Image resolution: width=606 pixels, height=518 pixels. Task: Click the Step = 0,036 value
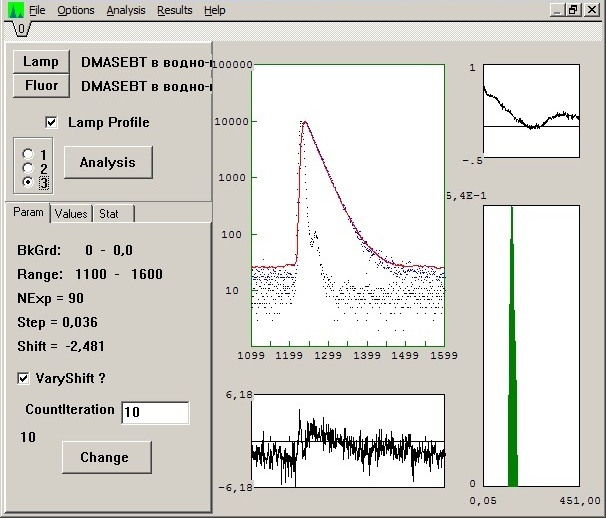(80, 322)
